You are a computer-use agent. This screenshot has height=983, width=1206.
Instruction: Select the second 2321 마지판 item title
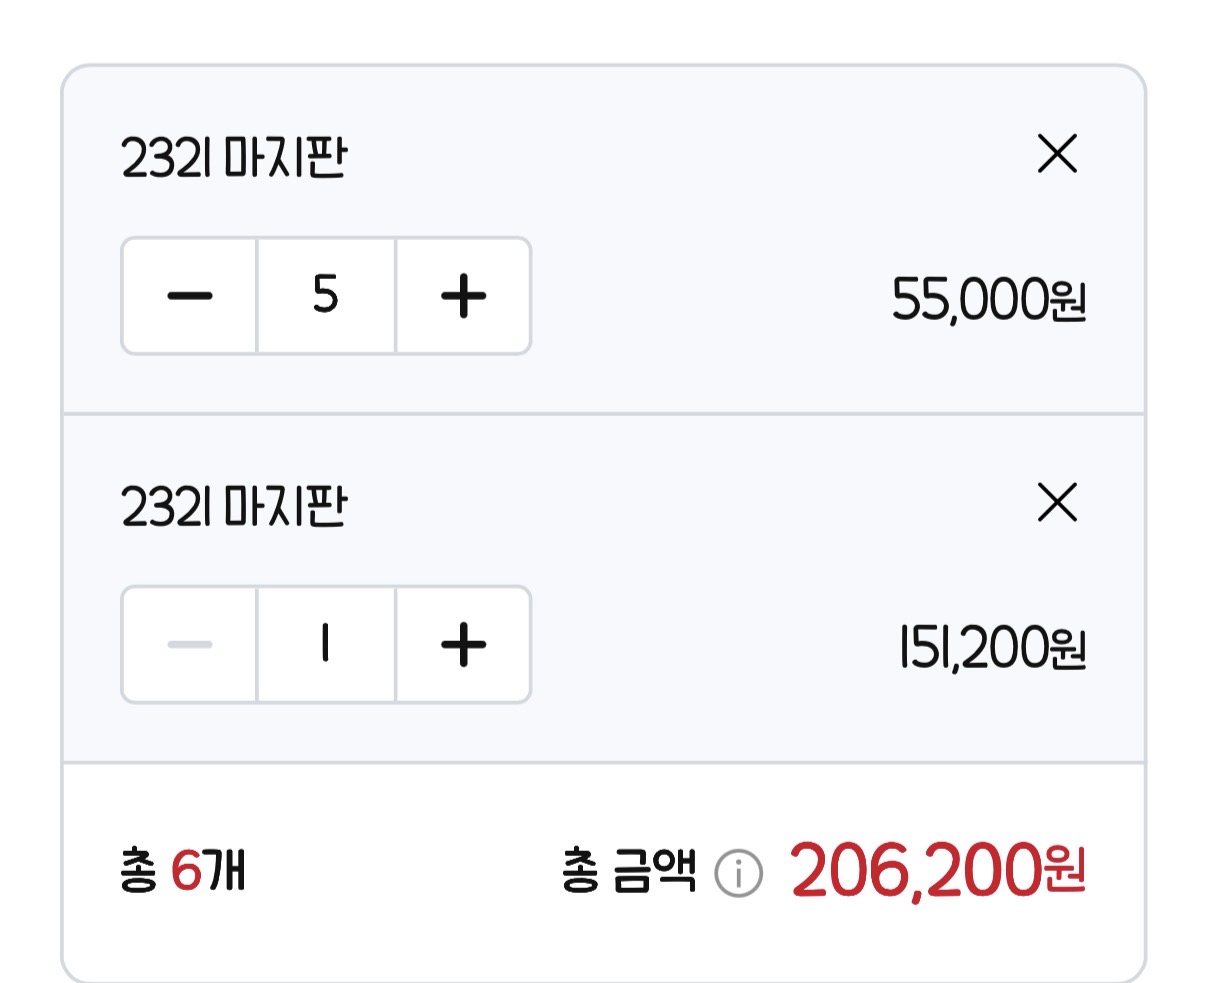click(234, 507)
